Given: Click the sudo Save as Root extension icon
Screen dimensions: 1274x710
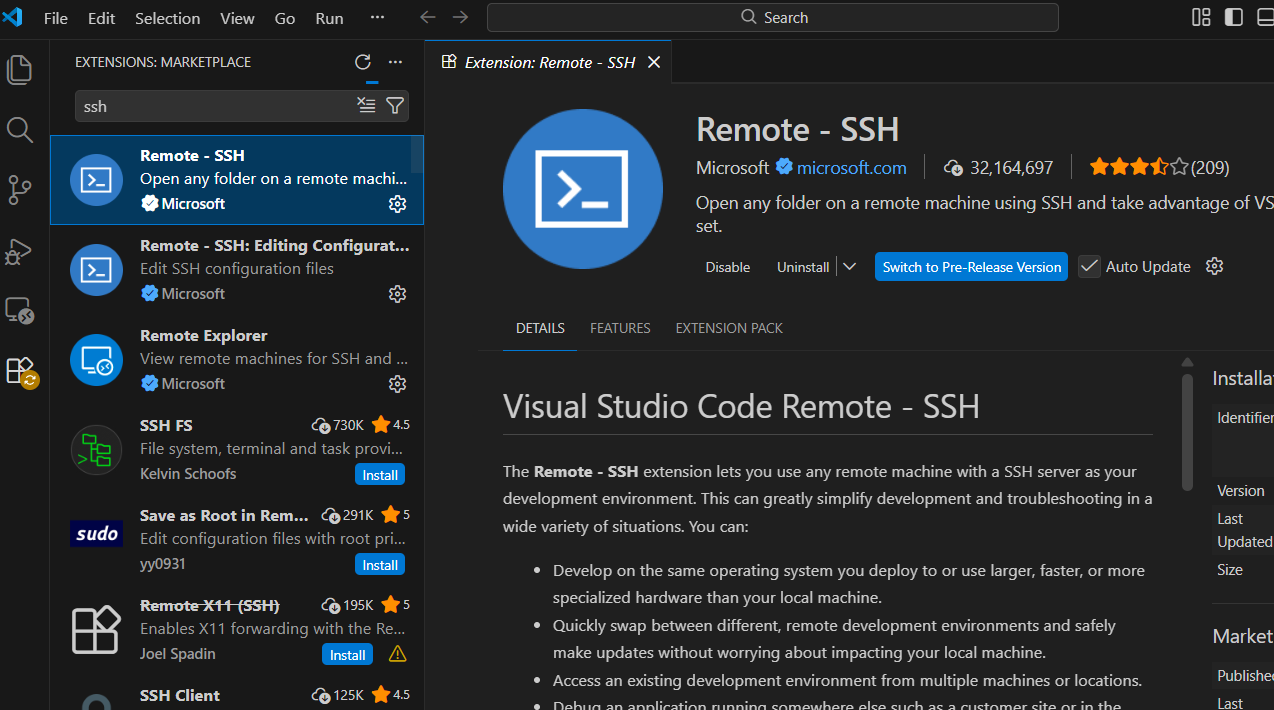Looking at the screenshot, I should [x=97, y=534].
